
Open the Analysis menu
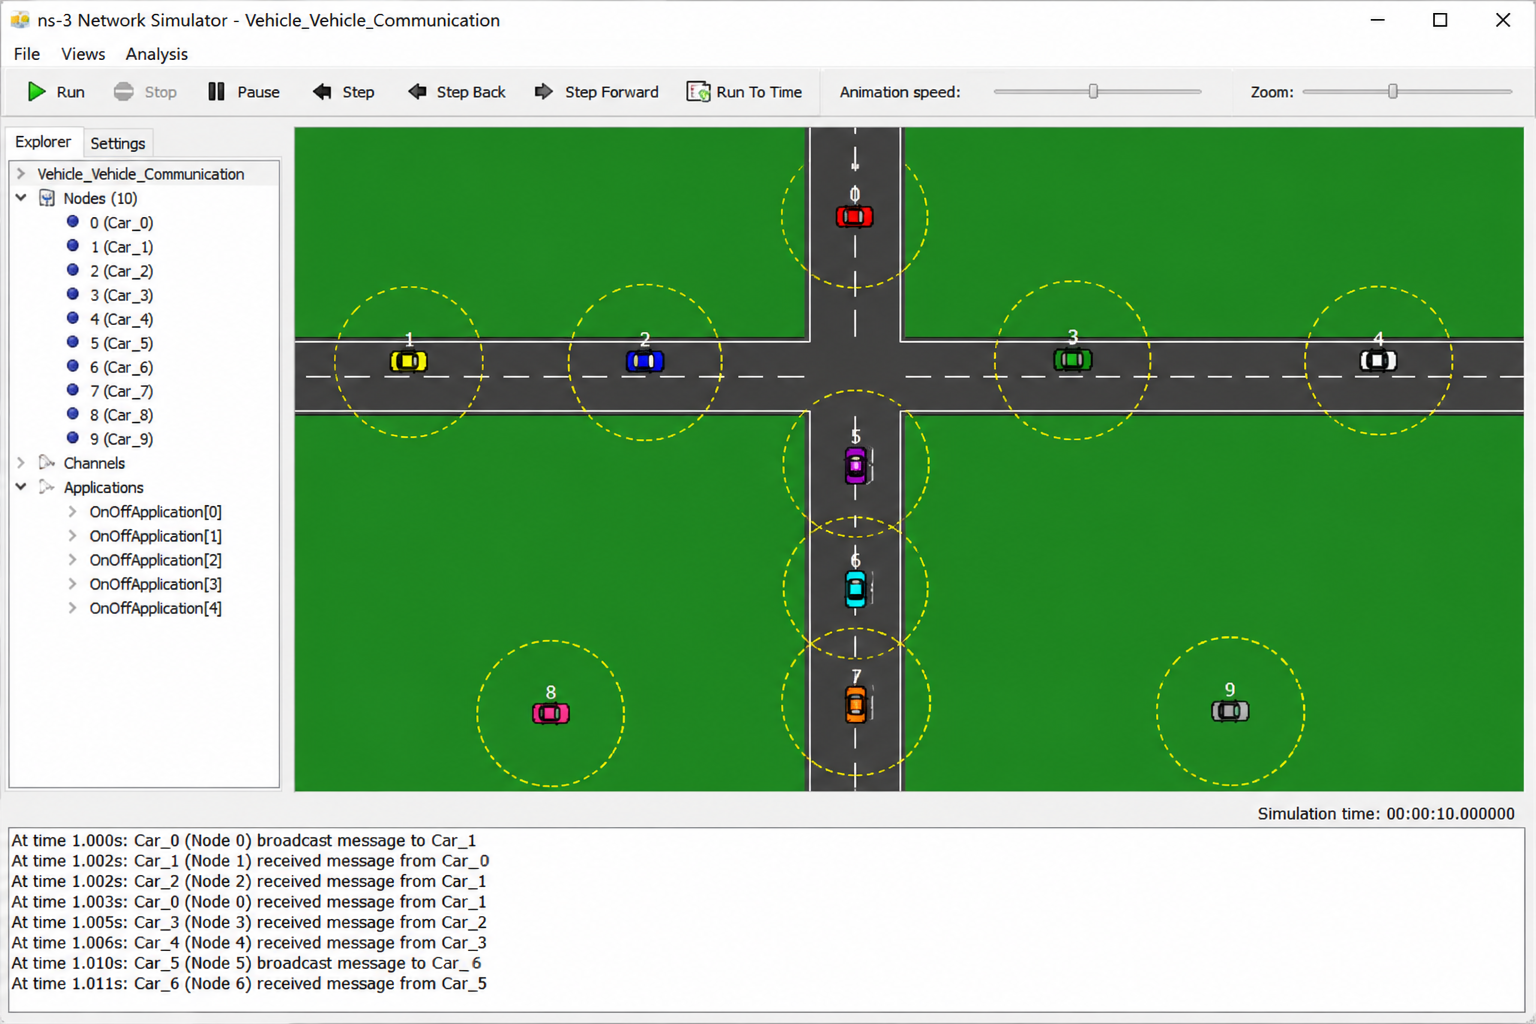click(157, 54)
